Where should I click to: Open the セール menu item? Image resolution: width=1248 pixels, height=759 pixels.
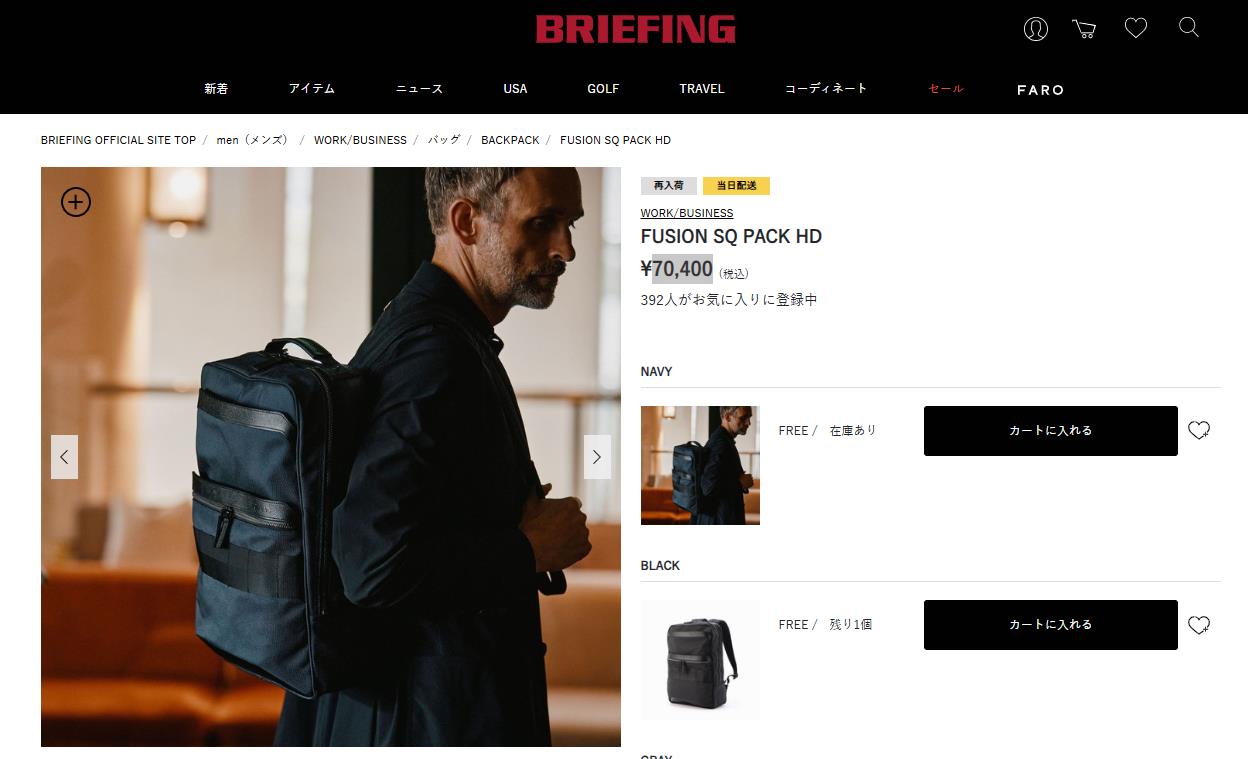pyautogui.click(x=946, y=89)
